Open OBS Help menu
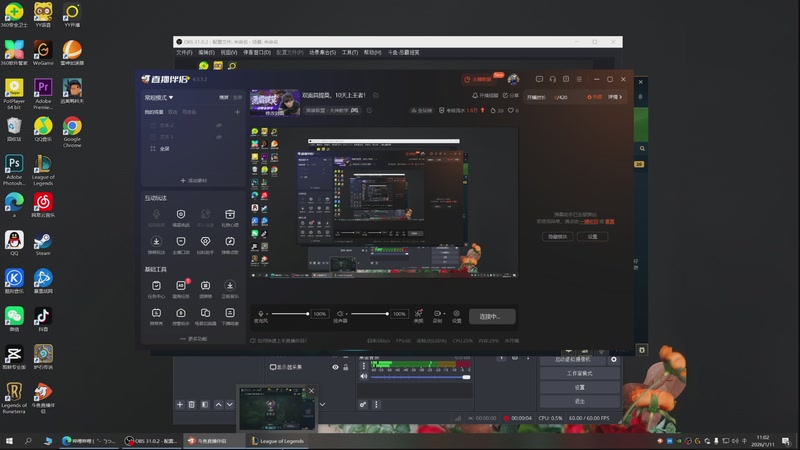This screenshot has width=800, height=450. tap(372, 53)
